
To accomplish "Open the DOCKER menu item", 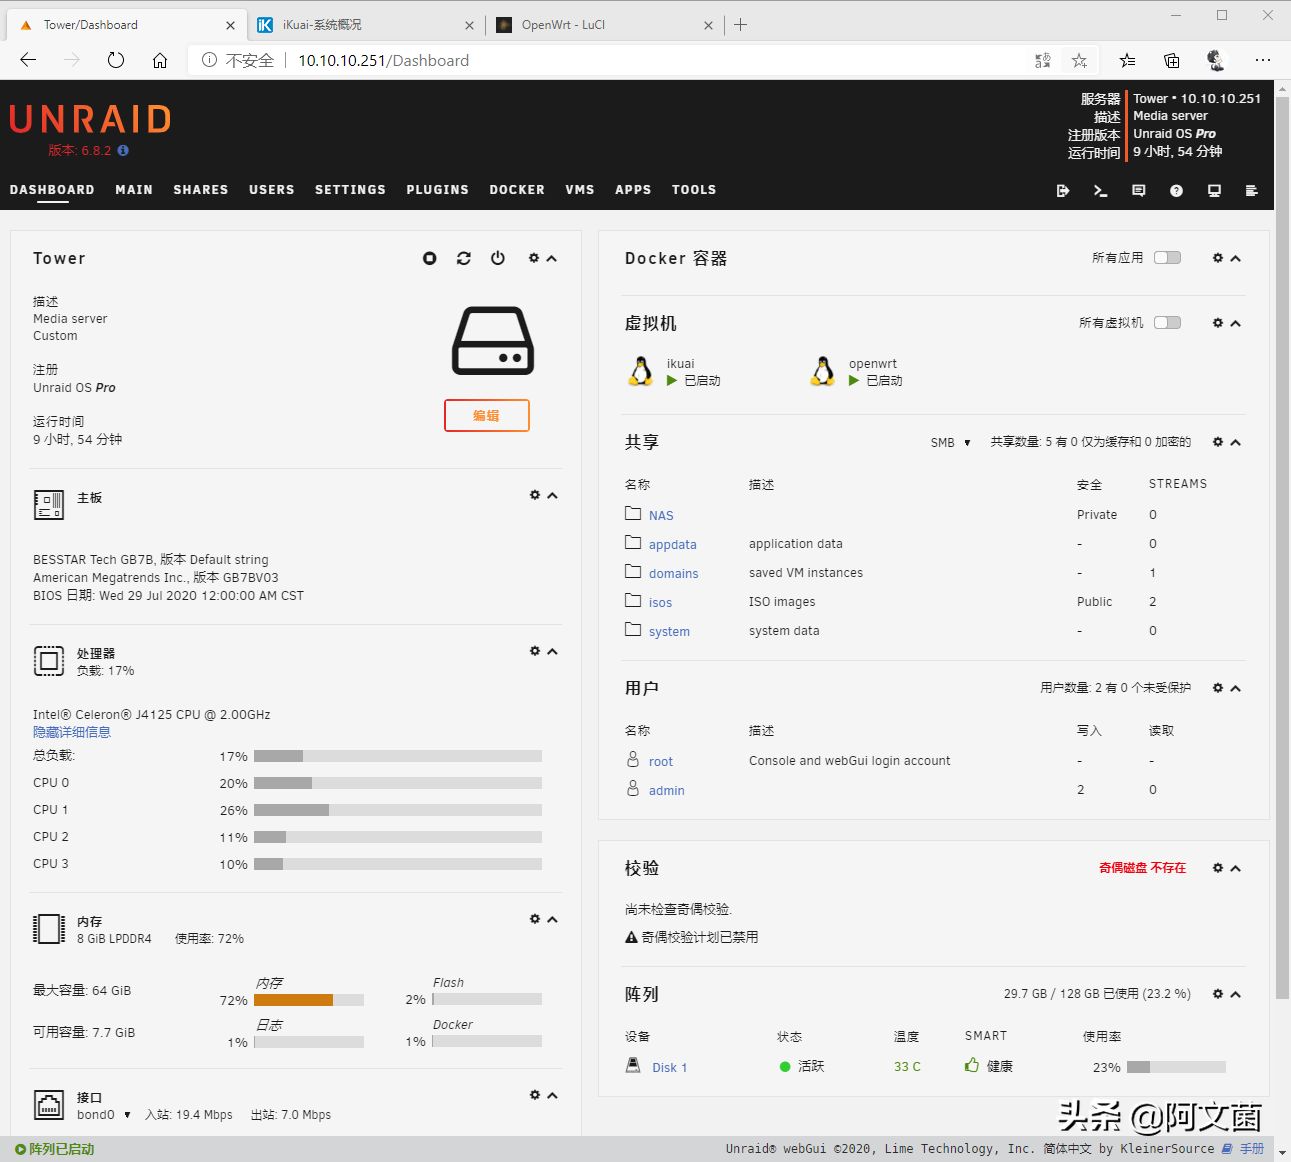I will pos(517,190).
